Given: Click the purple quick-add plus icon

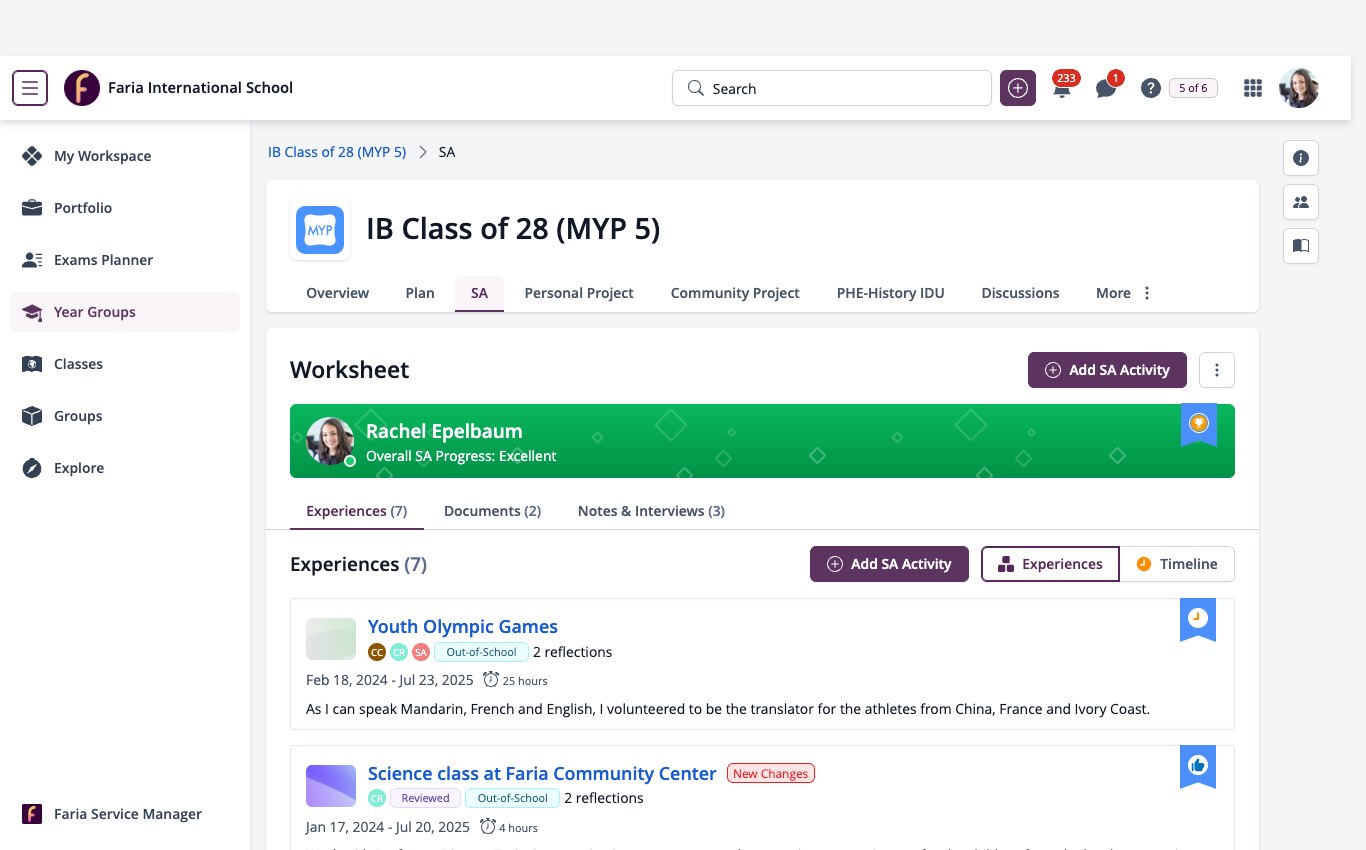Looking at the screenshot, I should pyautogui.click(x=1018, y=88).
